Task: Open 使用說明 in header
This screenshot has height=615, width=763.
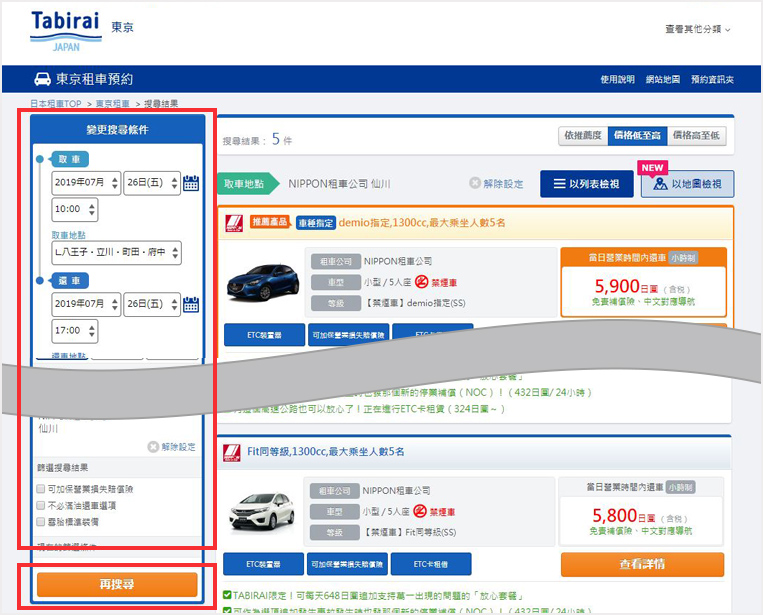Action: 618,79
